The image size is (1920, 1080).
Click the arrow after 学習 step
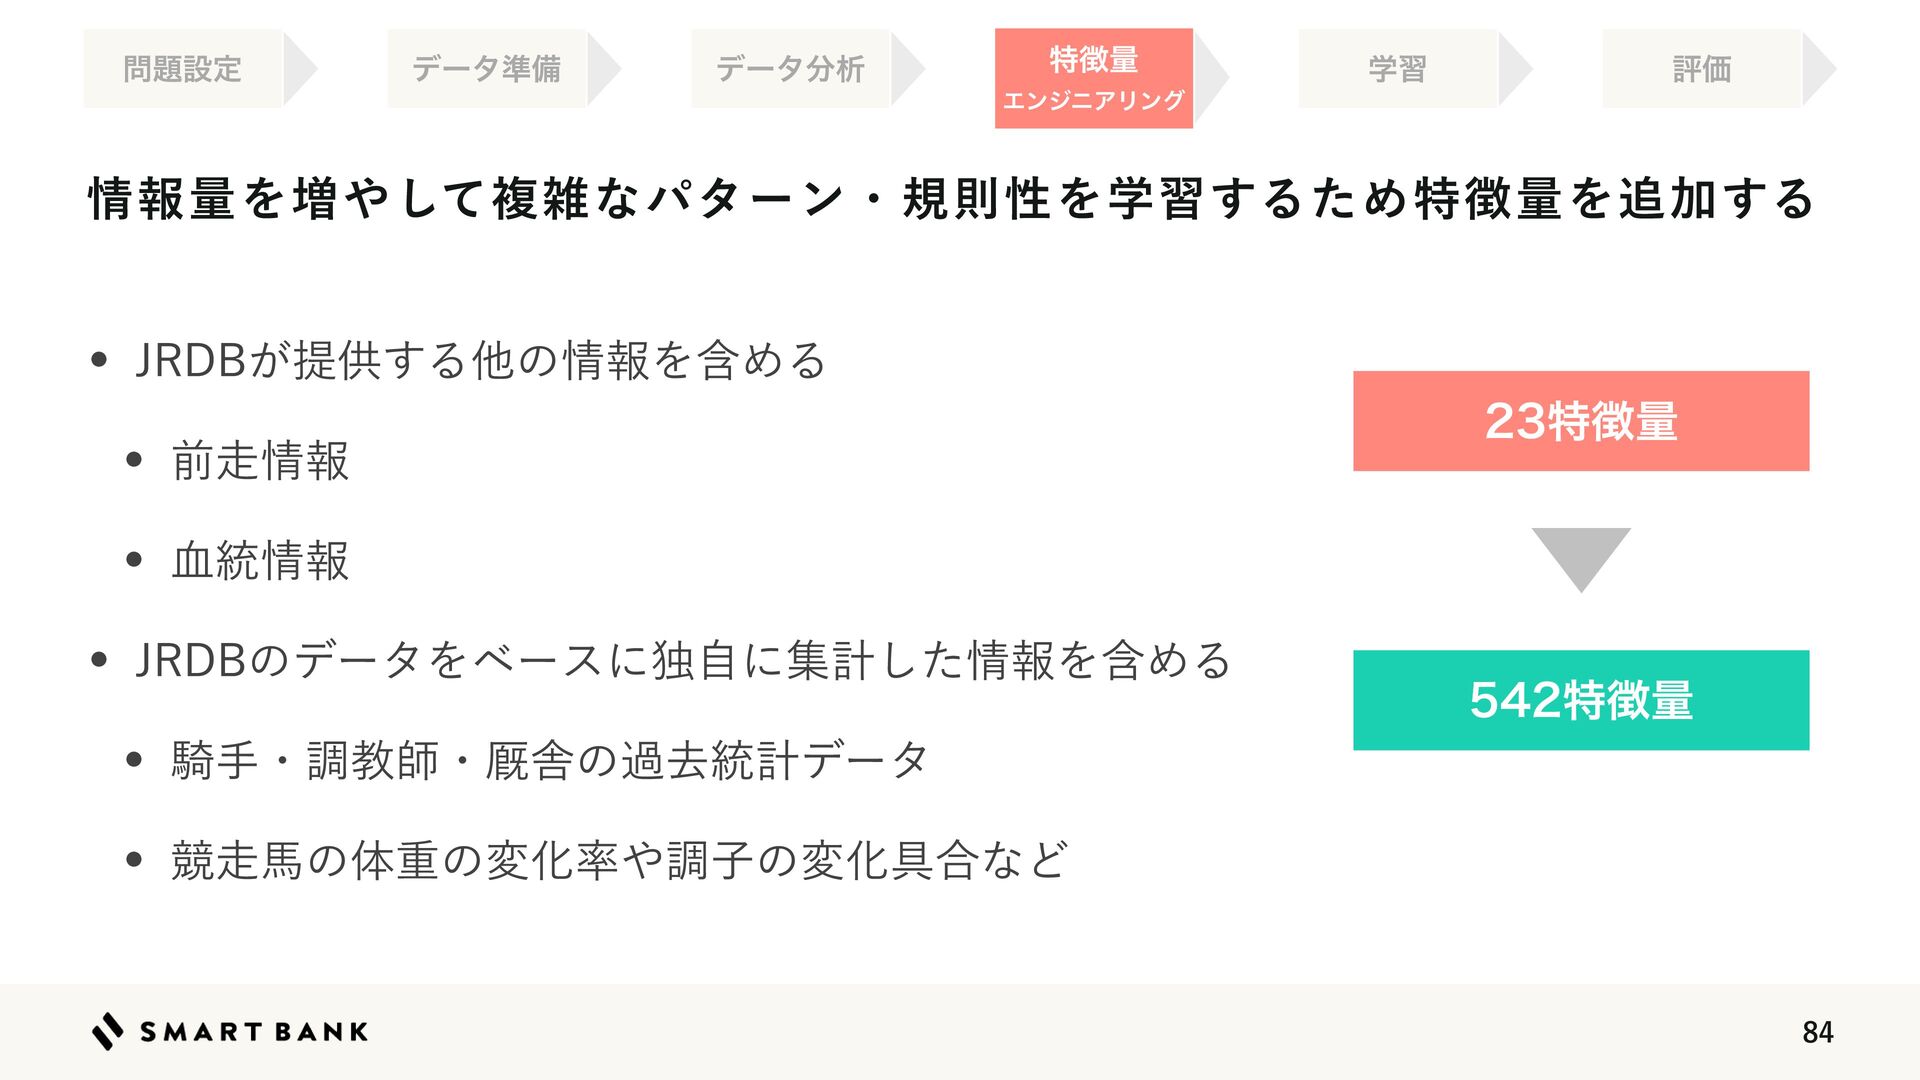[1513, 69]
